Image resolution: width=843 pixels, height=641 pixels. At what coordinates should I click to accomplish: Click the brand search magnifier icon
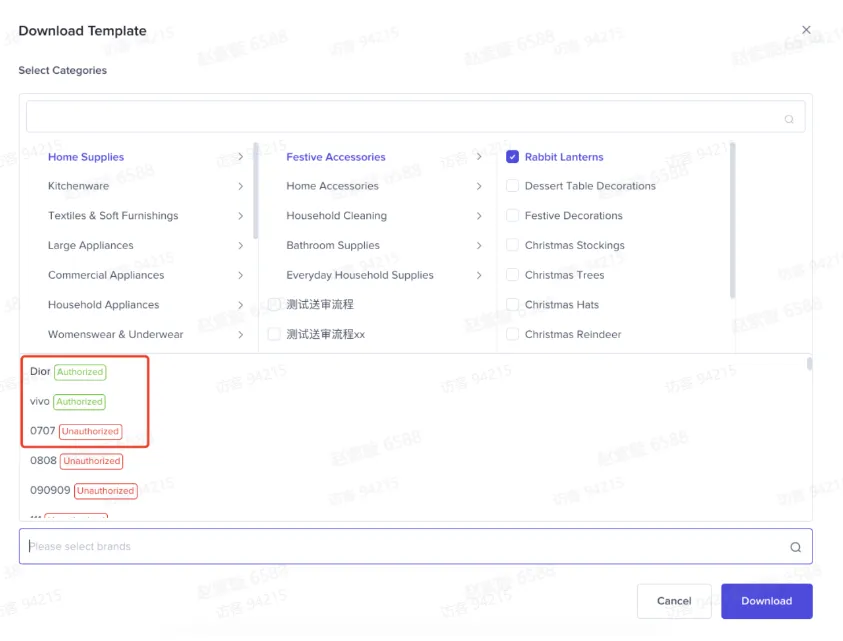pos(795,547)
